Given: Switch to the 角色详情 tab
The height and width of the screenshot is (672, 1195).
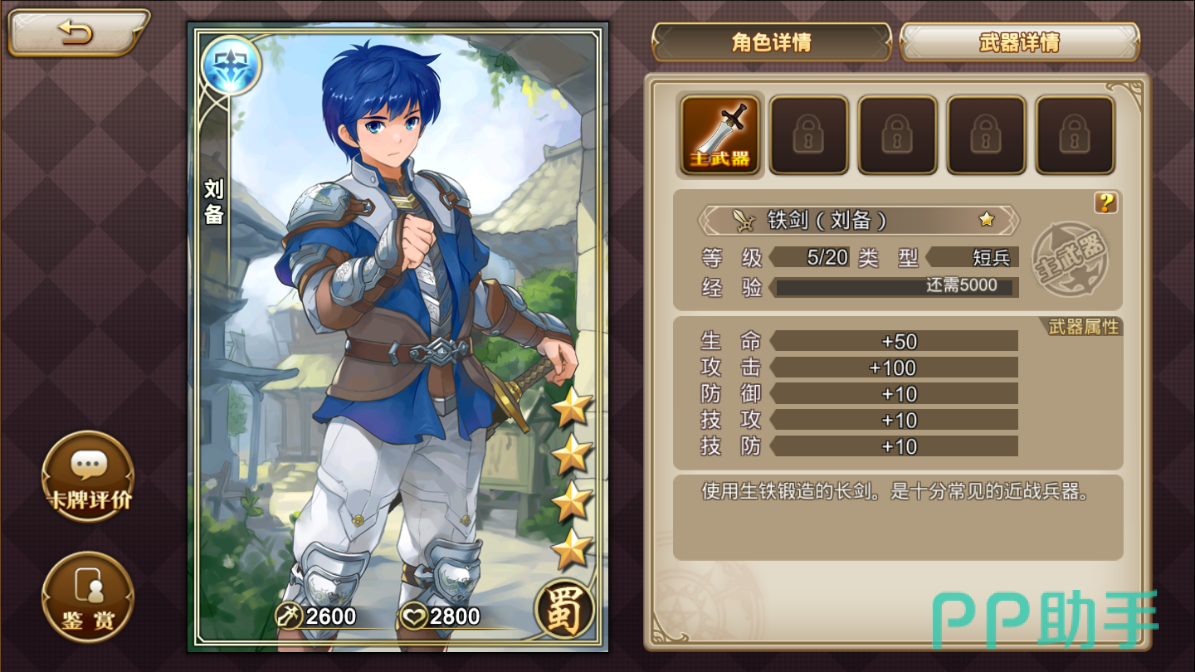Looking at the screenshot, I should [x=771, y=42].
